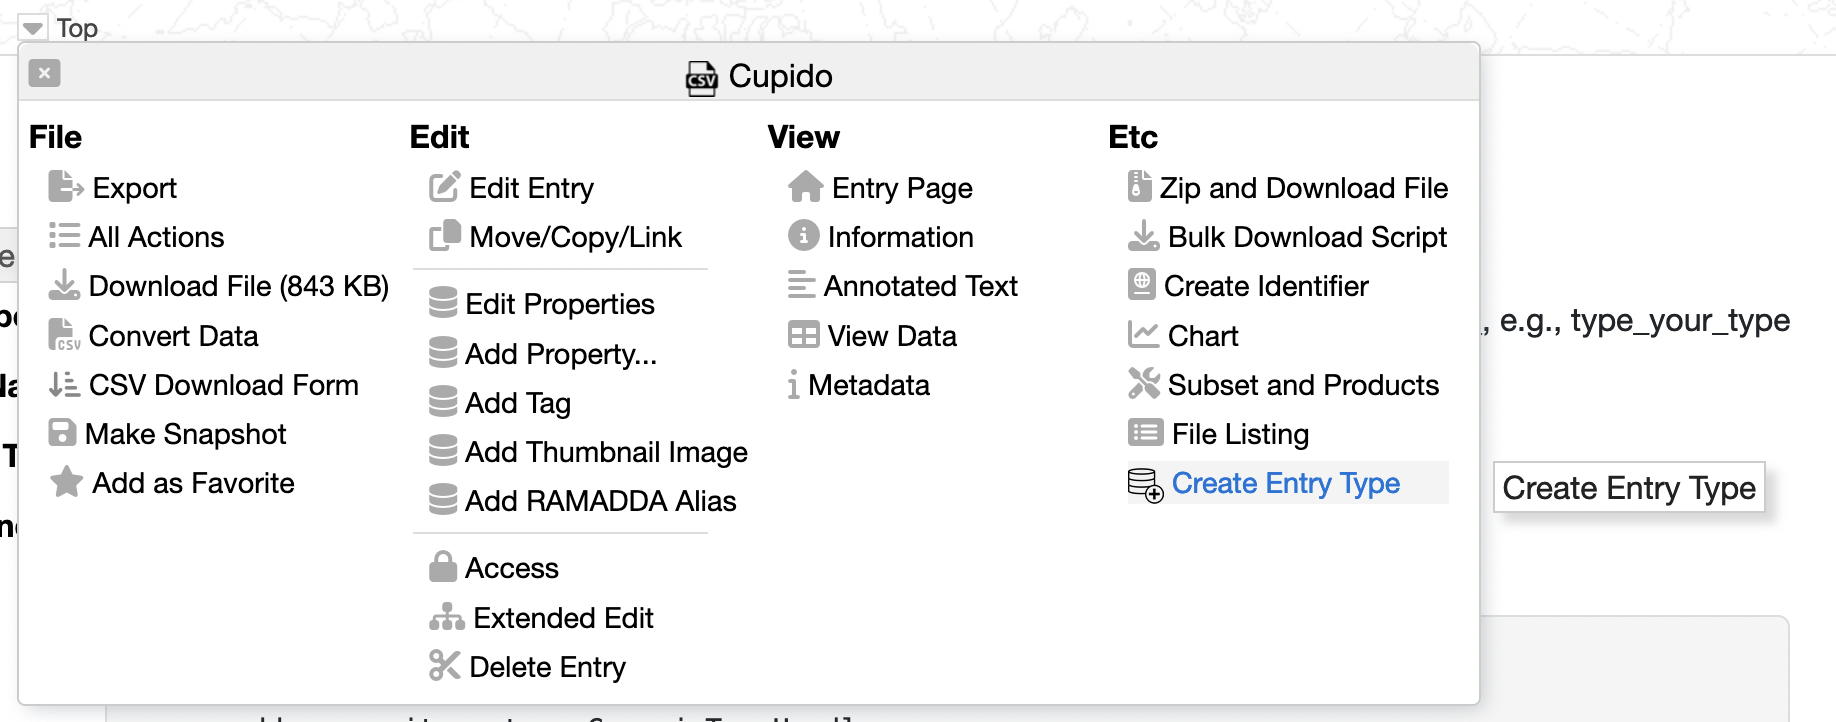Click the File Listing icon

pos(1145,432)
